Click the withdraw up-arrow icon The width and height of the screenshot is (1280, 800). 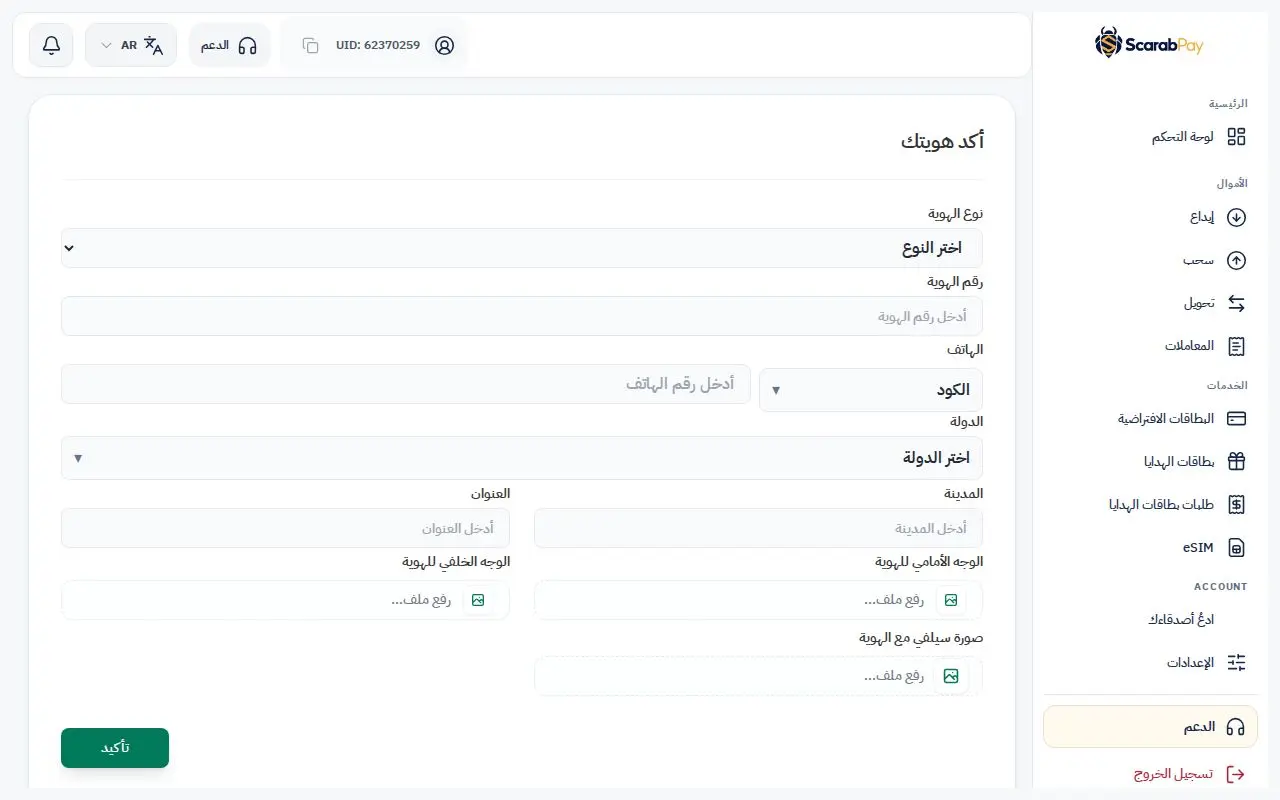click(1237, 260)
